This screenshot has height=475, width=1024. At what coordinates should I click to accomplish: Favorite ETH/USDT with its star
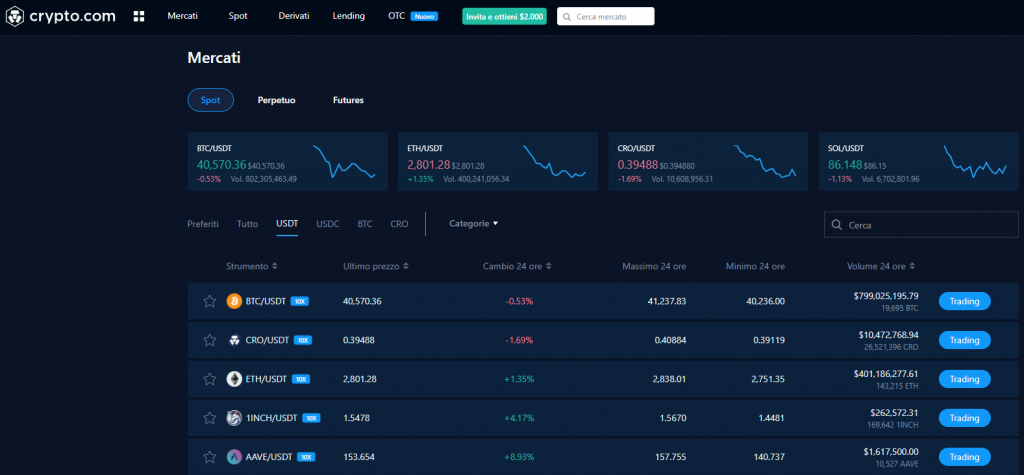[210, 379]
